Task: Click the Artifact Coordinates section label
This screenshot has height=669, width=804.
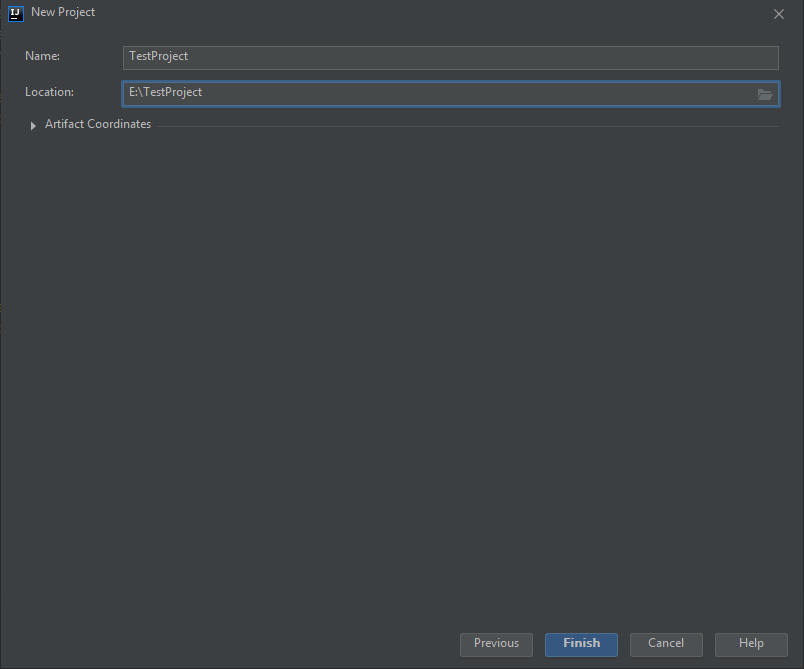Action: (98, 124)
